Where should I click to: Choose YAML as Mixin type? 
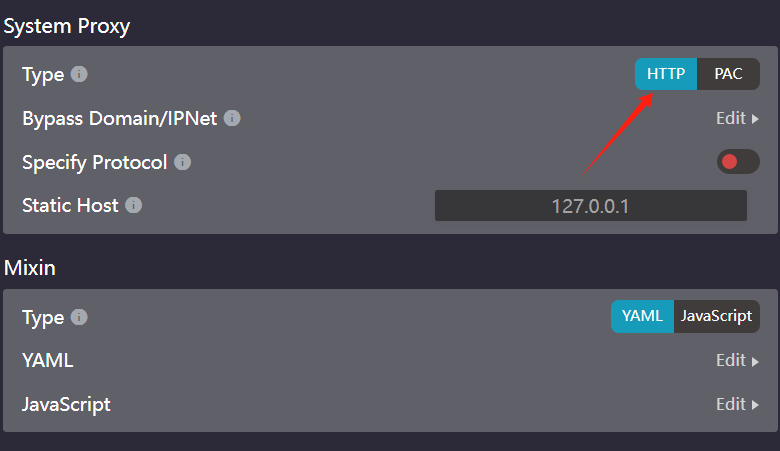pyautogui.click(x=642, y=316)
